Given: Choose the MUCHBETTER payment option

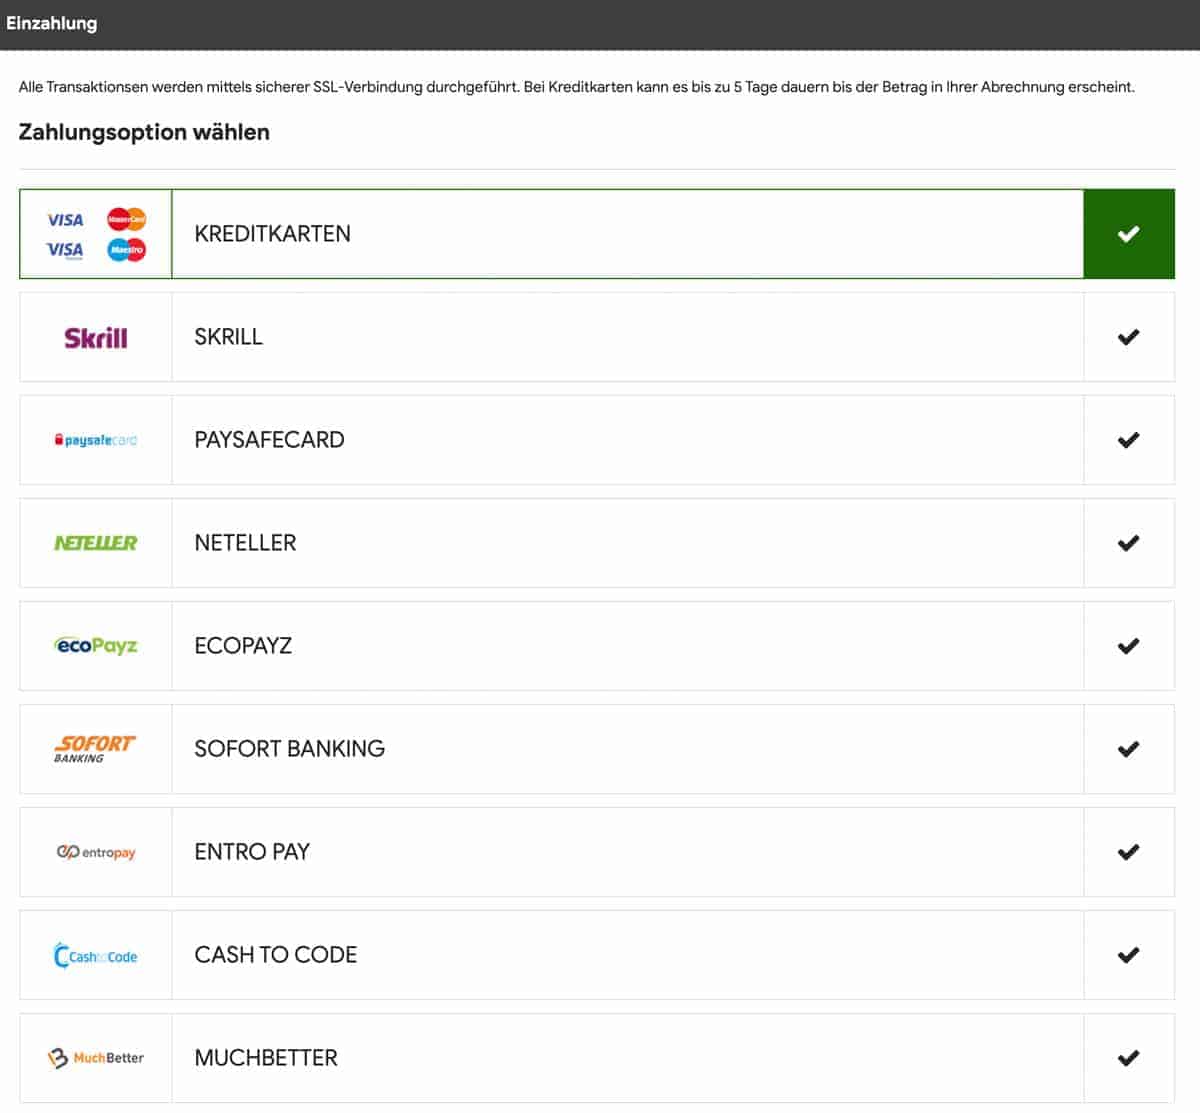Looking at the screenshot, I should [597, 1058].
